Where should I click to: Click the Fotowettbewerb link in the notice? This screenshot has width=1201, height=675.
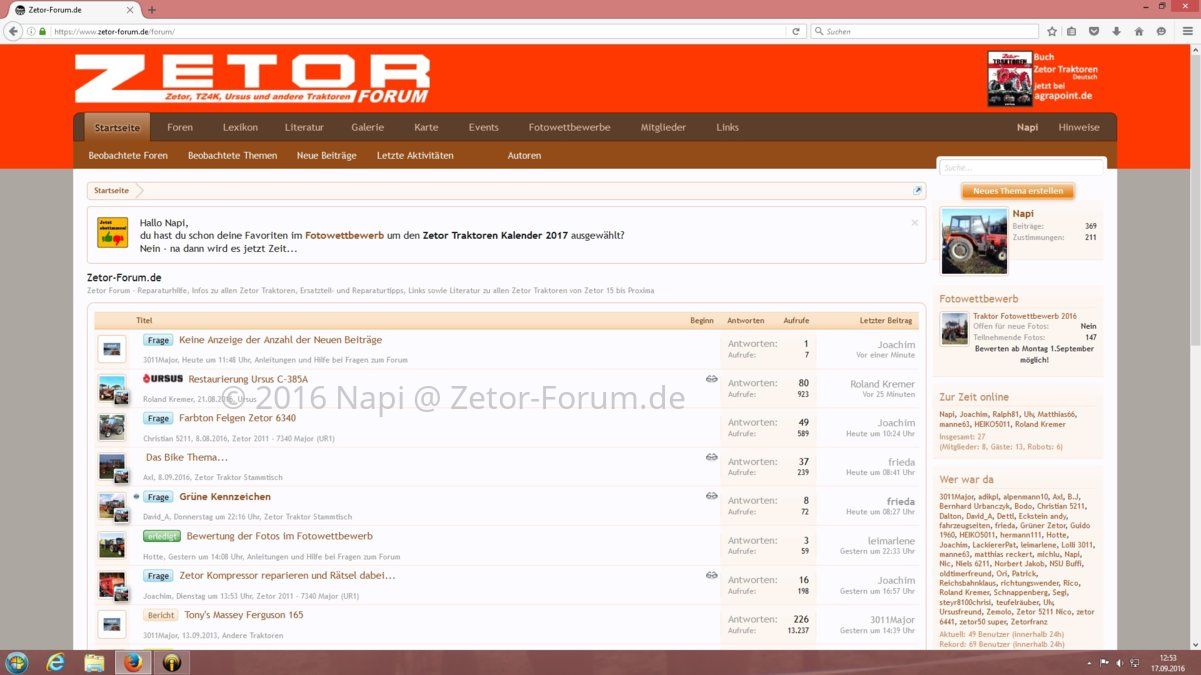[x=344, y=235]
